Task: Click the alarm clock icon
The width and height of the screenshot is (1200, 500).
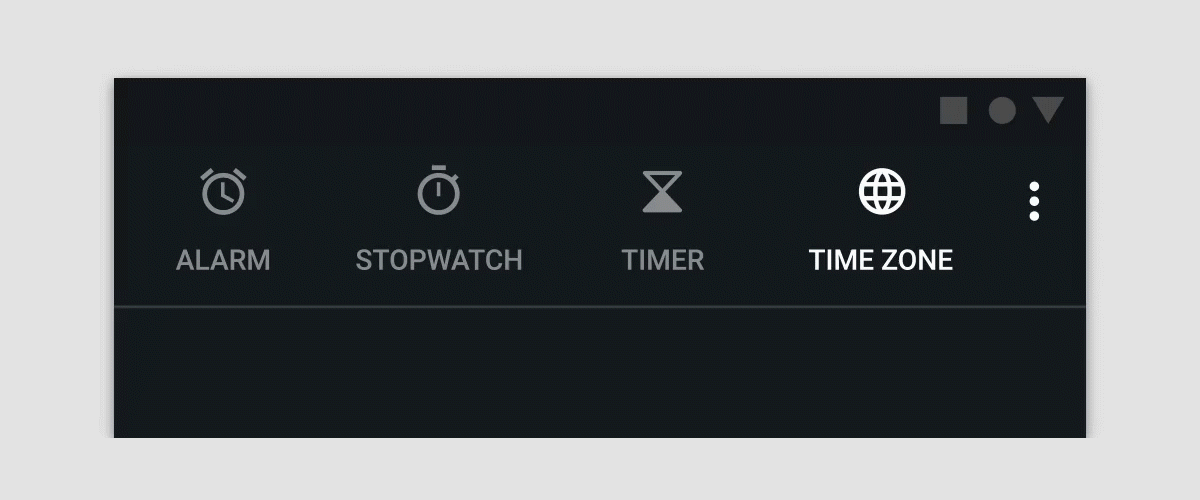Action: click(x=223, y=191)
